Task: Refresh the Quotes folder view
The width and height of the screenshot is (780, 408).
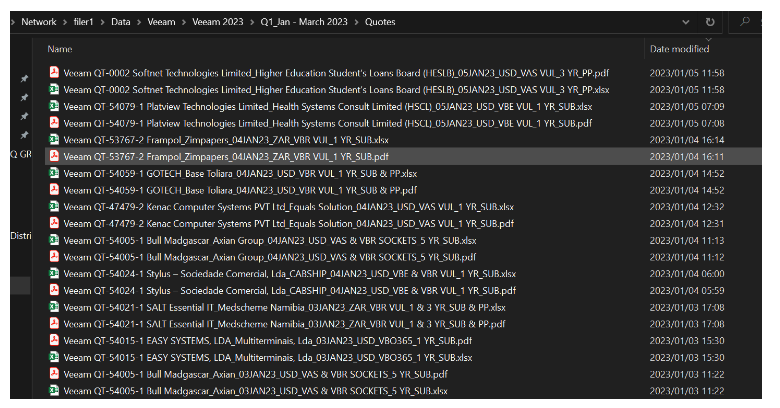Action: (710, 22)
